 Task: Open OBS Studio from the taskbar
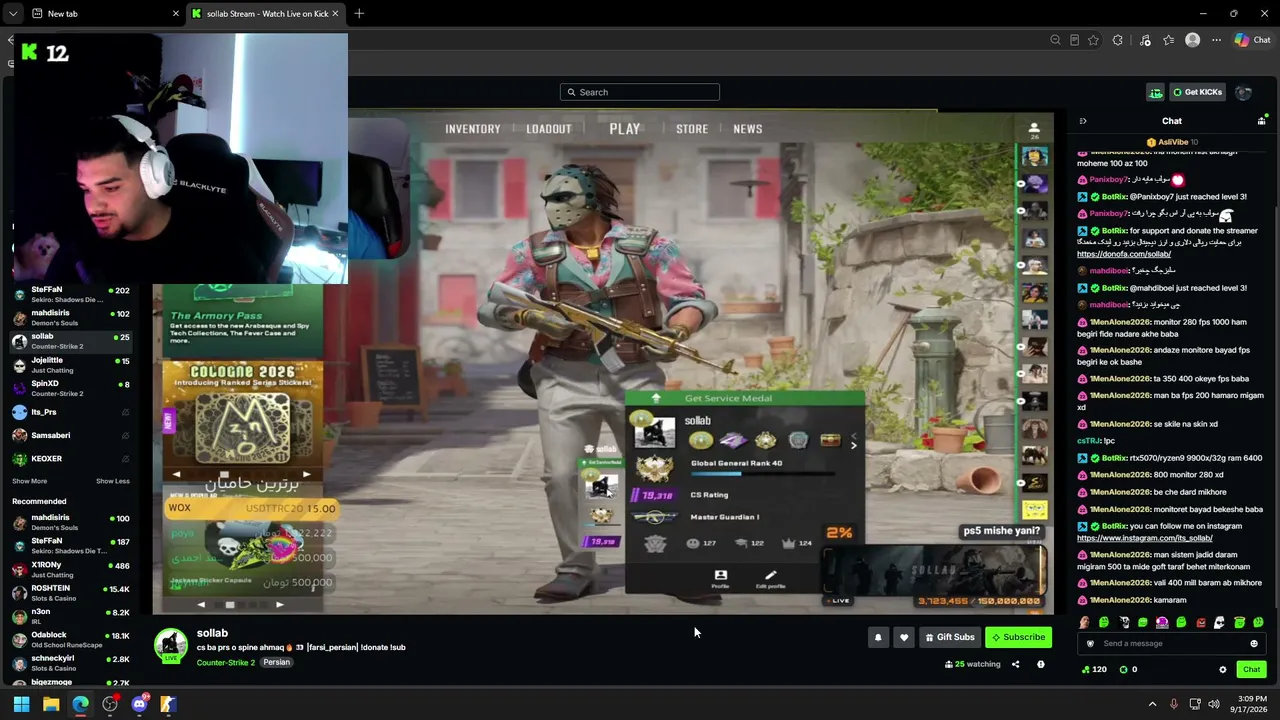pyautogui.click(x=110, y=704)
